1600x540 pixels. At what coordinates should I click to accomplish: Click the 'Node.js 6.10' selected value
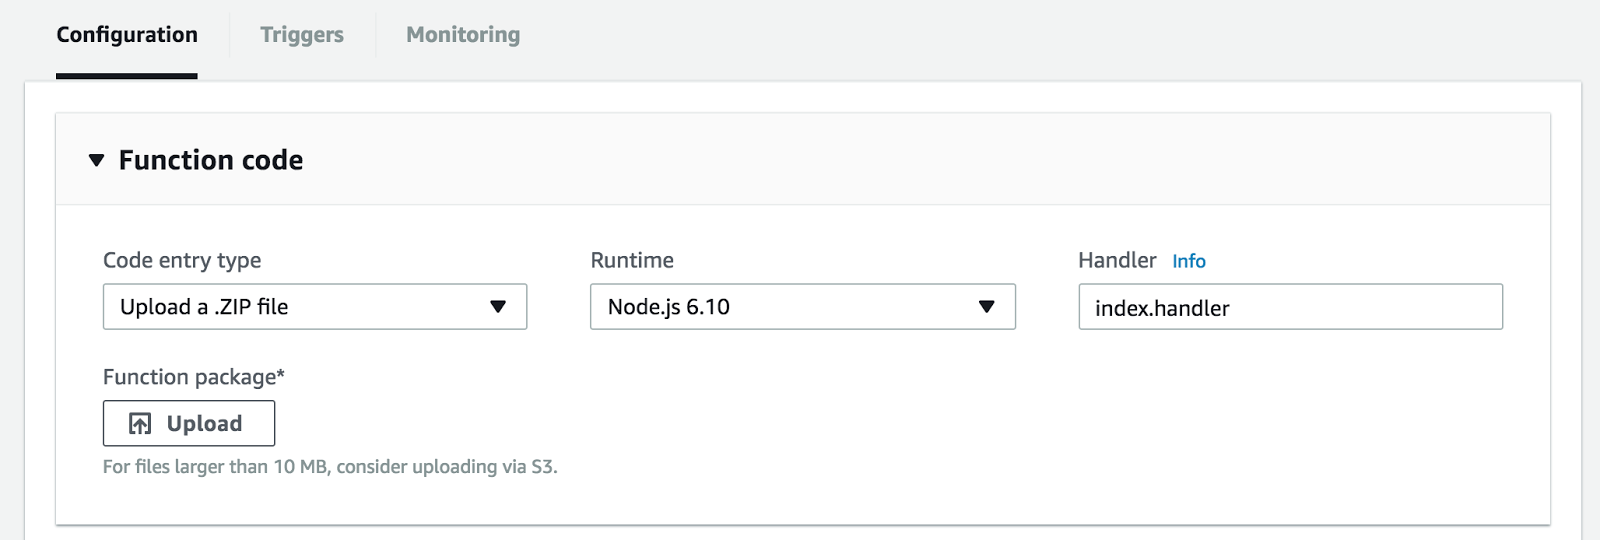click(669, 307)
